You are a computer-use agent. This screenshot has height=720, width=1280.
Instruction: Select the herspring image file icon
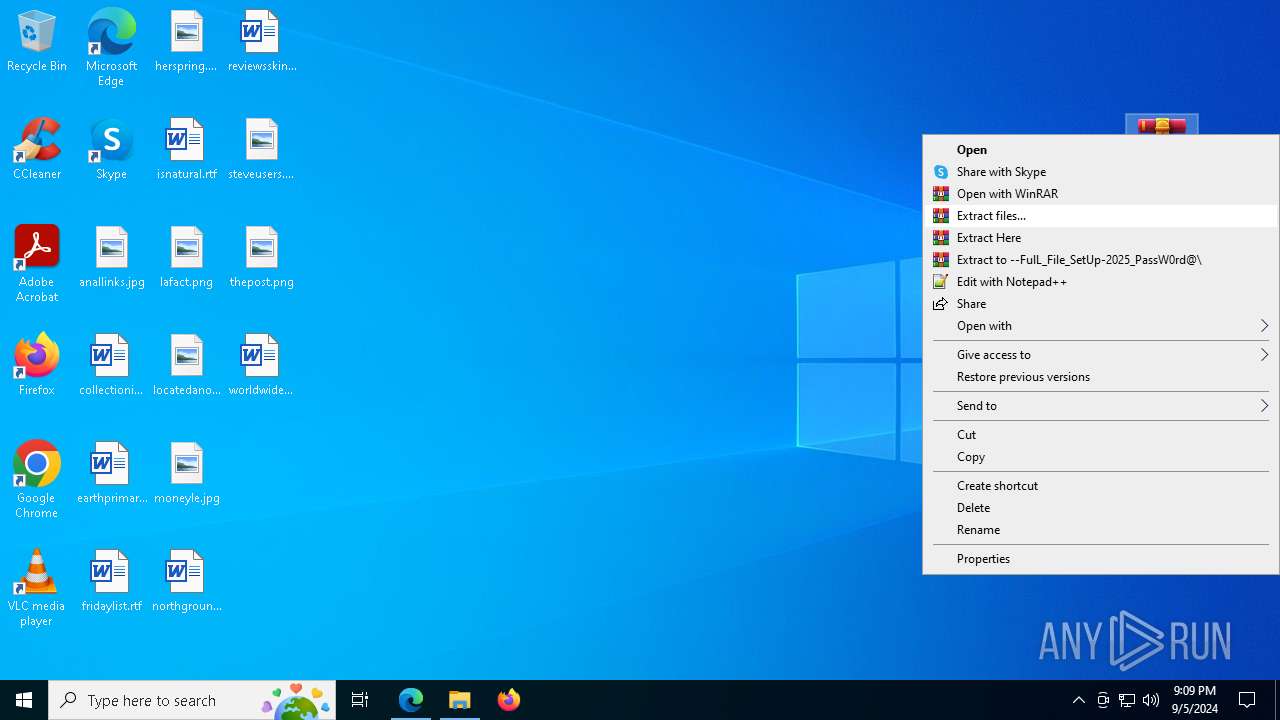(186, 42)
